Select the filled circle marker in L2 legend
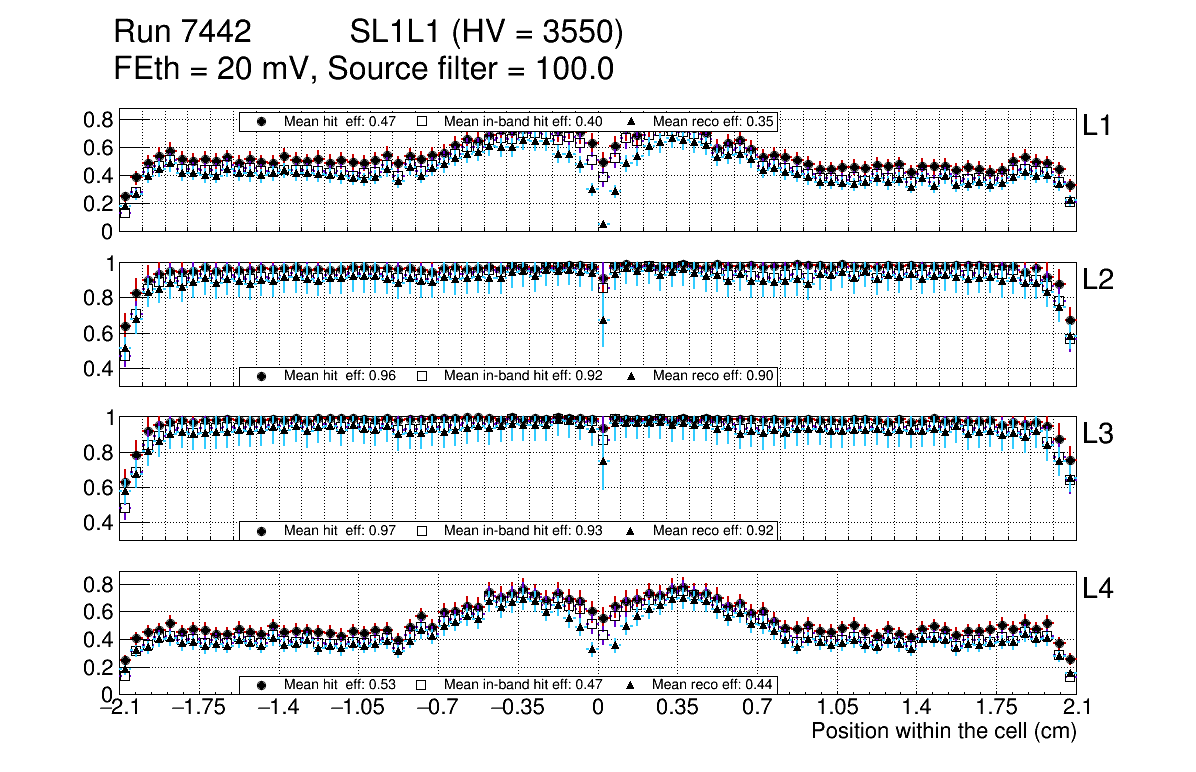Viewport: 1196px width, 772px height. [x=263, y=376]
